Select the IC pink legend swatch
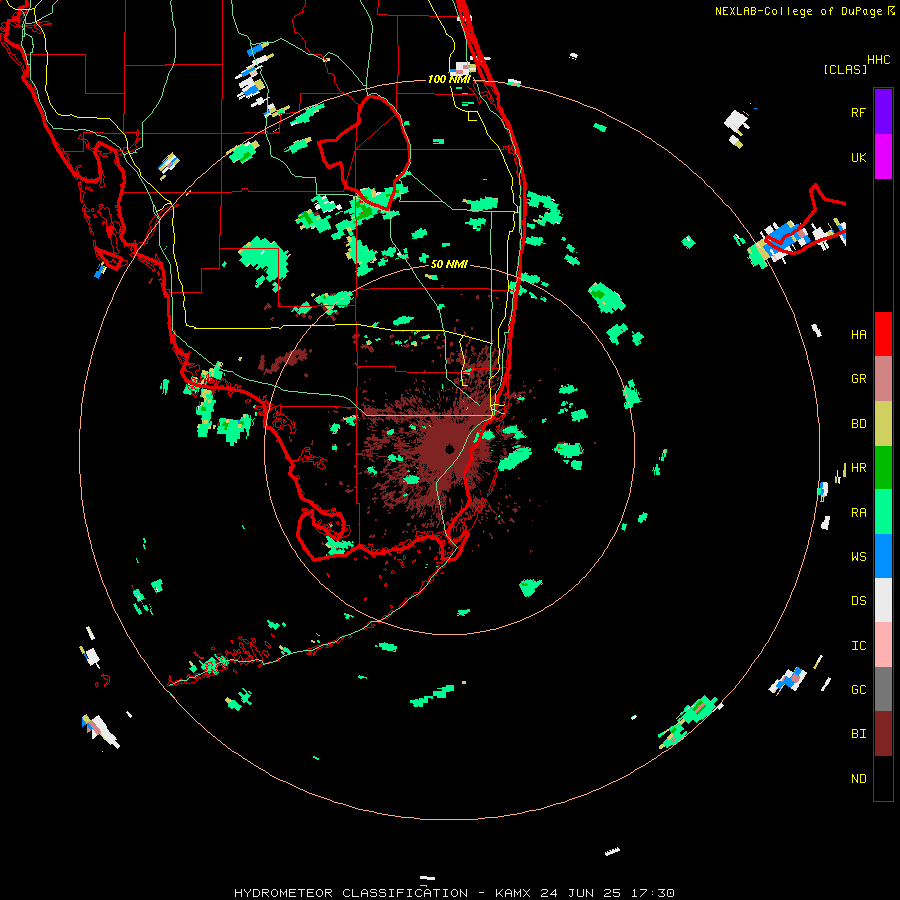This screenshot has width=900, height=900. [x=883, y=645]
